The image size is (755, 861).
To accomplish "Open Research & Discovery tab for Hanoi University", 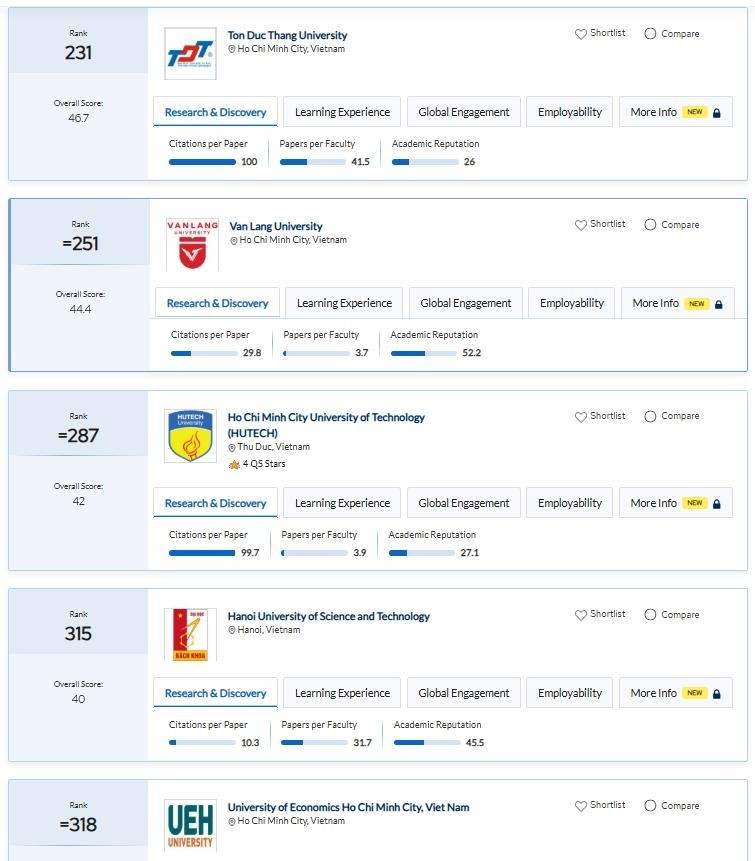I will click(x=215, y=693).
